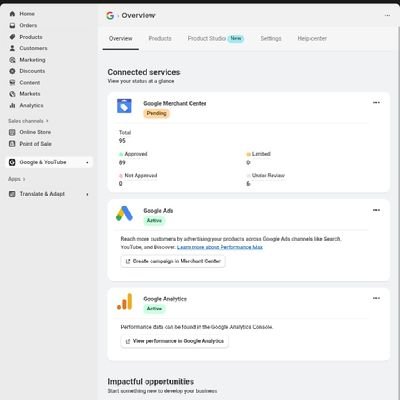
Task: Click the Customers person icon
Action: (12, 48)
